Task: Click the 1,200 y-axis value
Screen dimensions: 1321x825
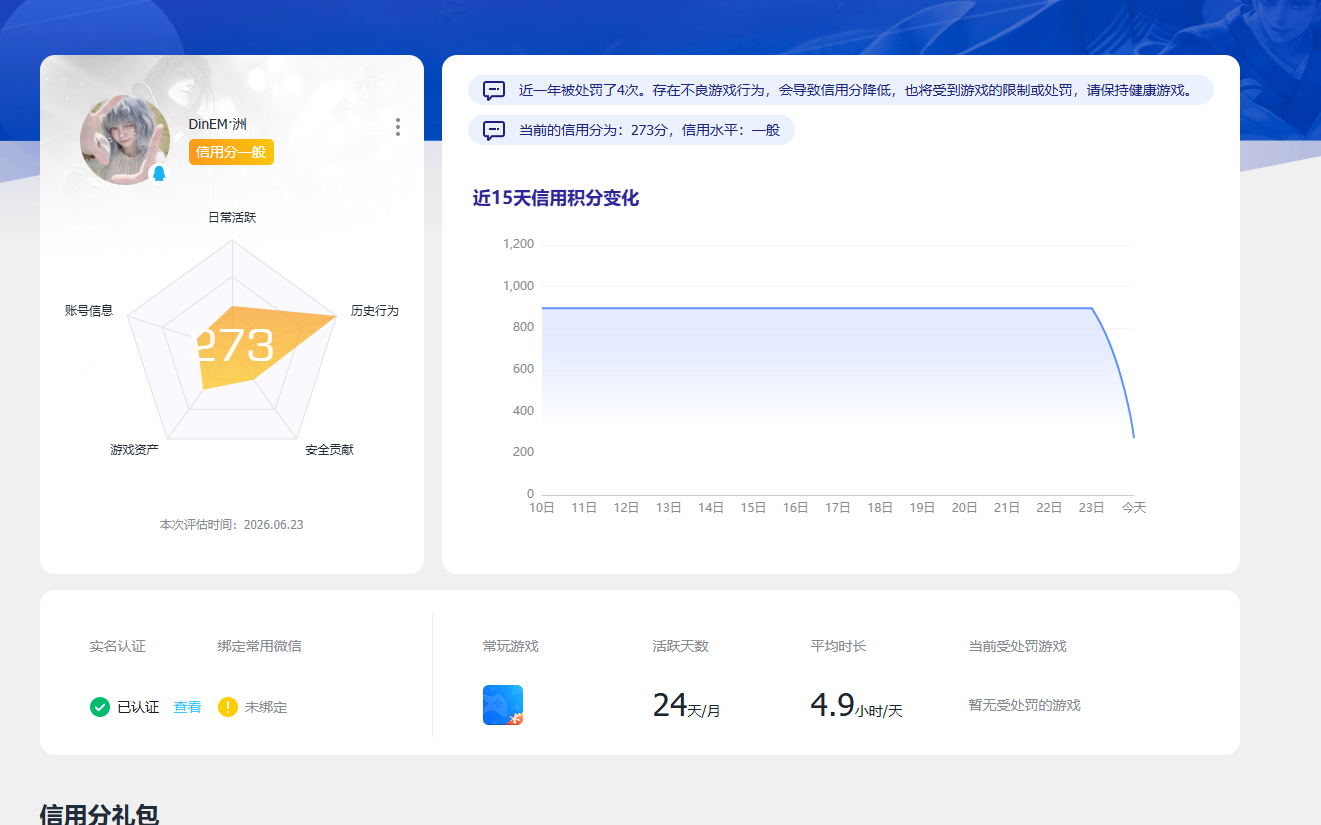Action: point(518,244)
